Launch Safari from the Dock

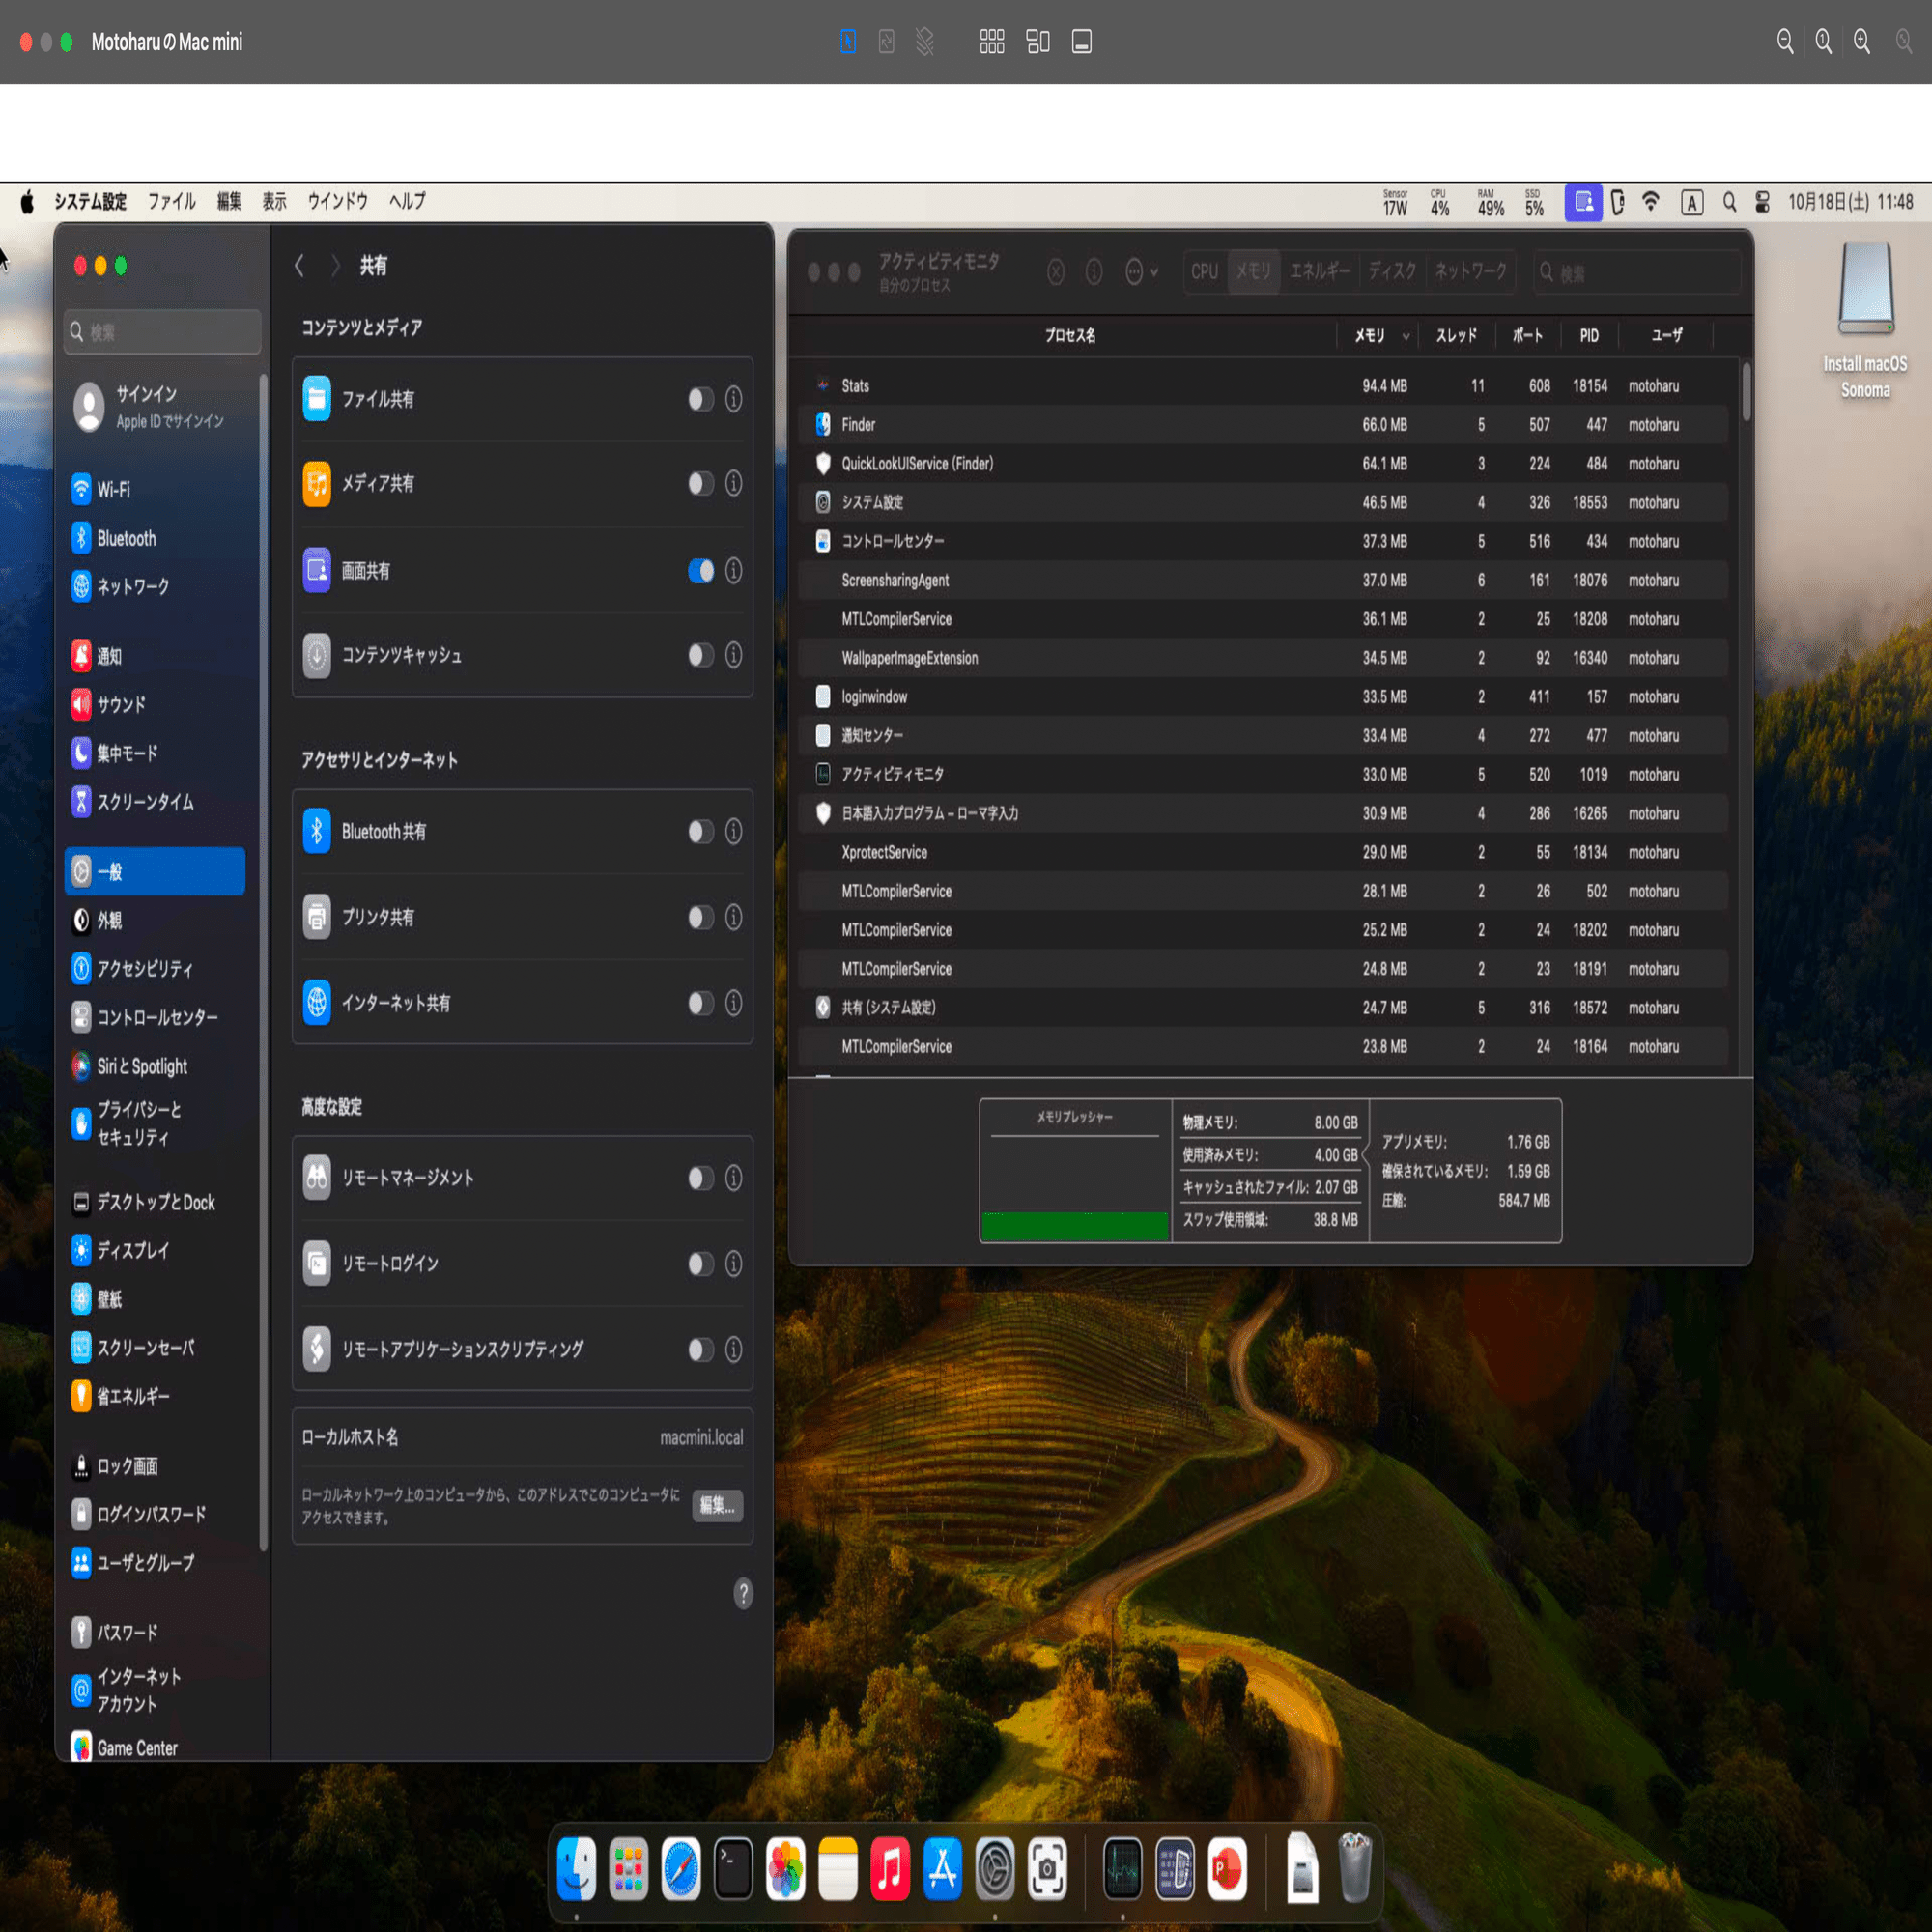pos(679,1866)
